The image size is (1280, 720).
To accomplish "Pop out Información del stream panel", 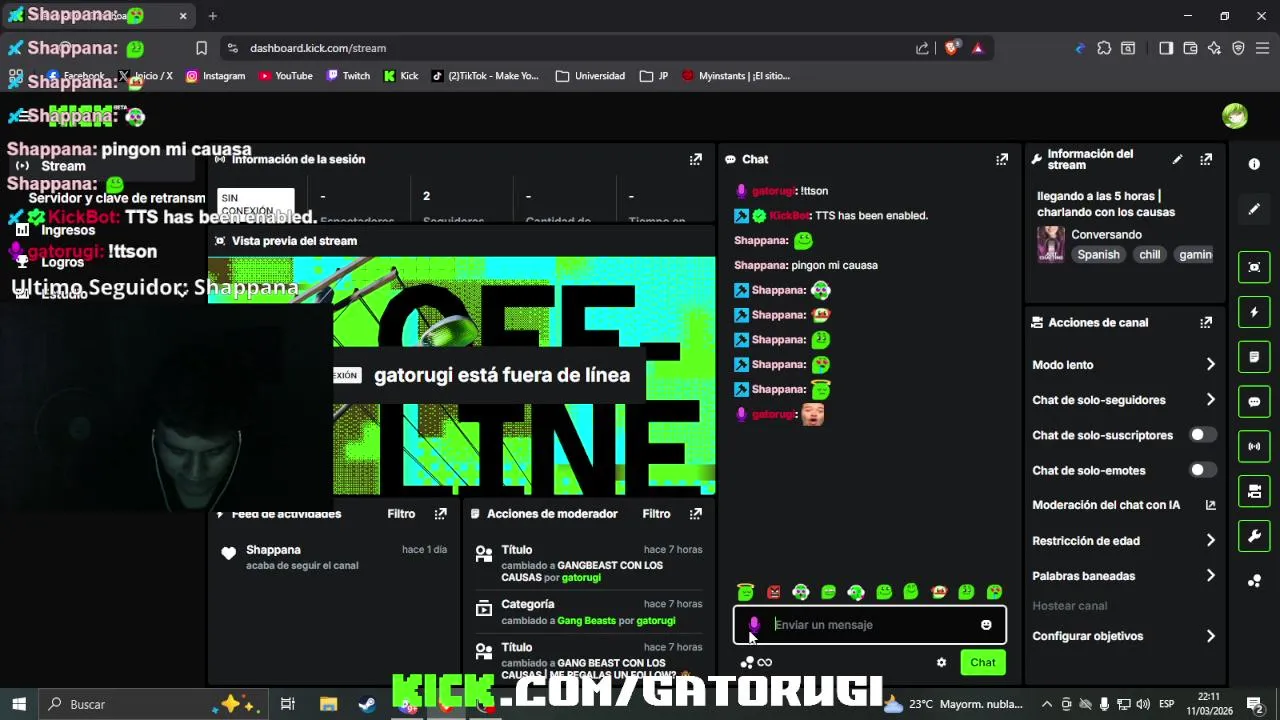I will point(1206,159).
